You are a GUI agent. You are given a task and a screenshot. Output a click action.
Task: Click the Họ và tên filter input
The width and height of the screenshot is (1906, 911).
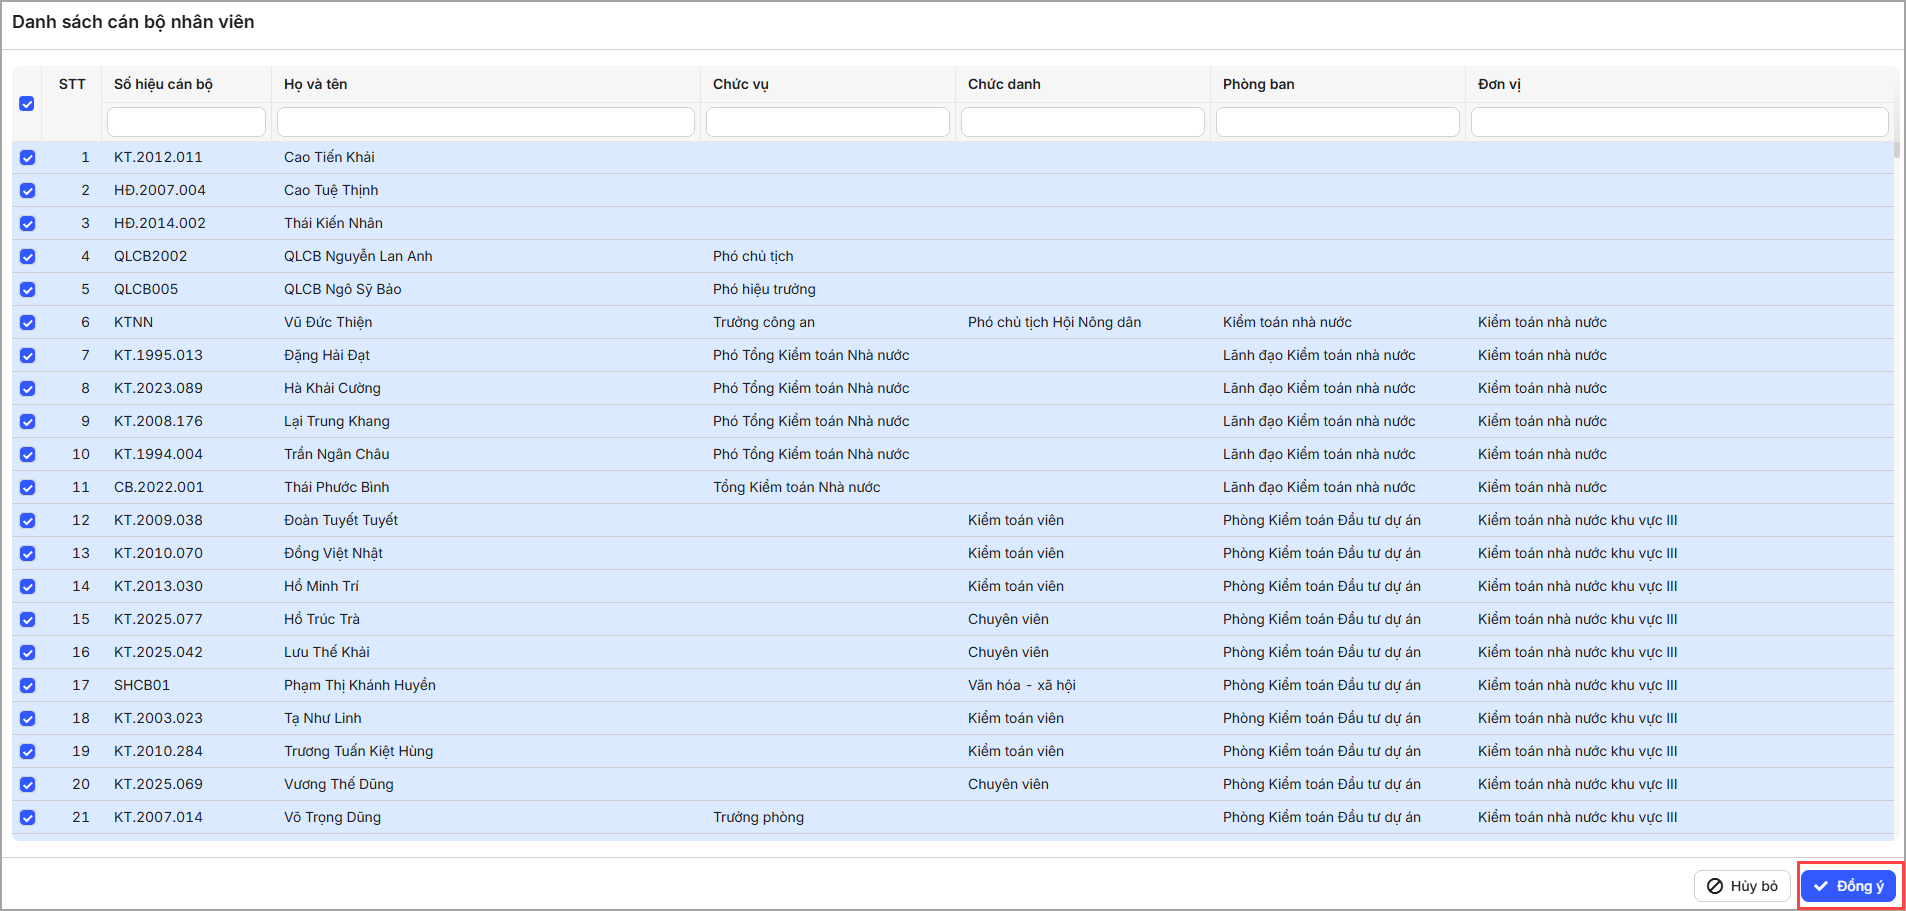[485, 122]
